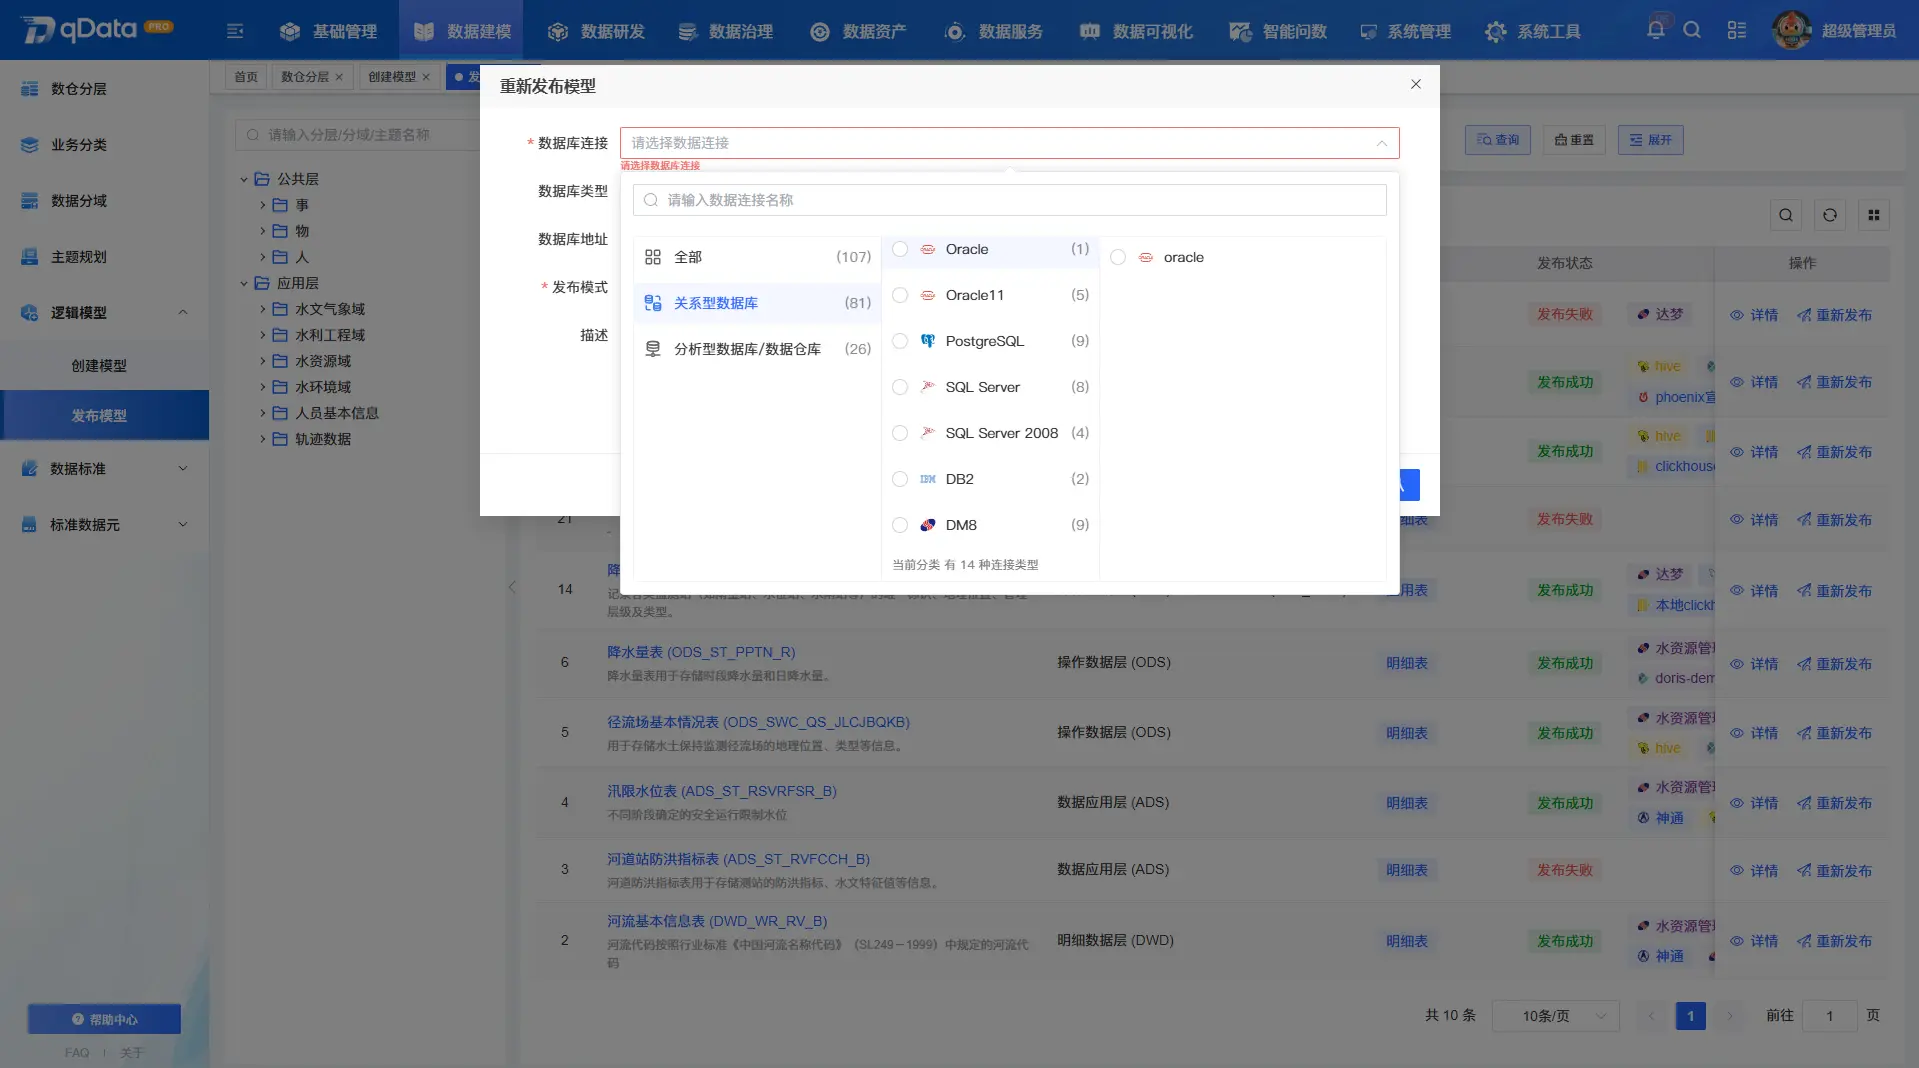Focus the 请输入数据连接名称 search field
Screen dimensions: 1919x1068
click(1009, 200)
